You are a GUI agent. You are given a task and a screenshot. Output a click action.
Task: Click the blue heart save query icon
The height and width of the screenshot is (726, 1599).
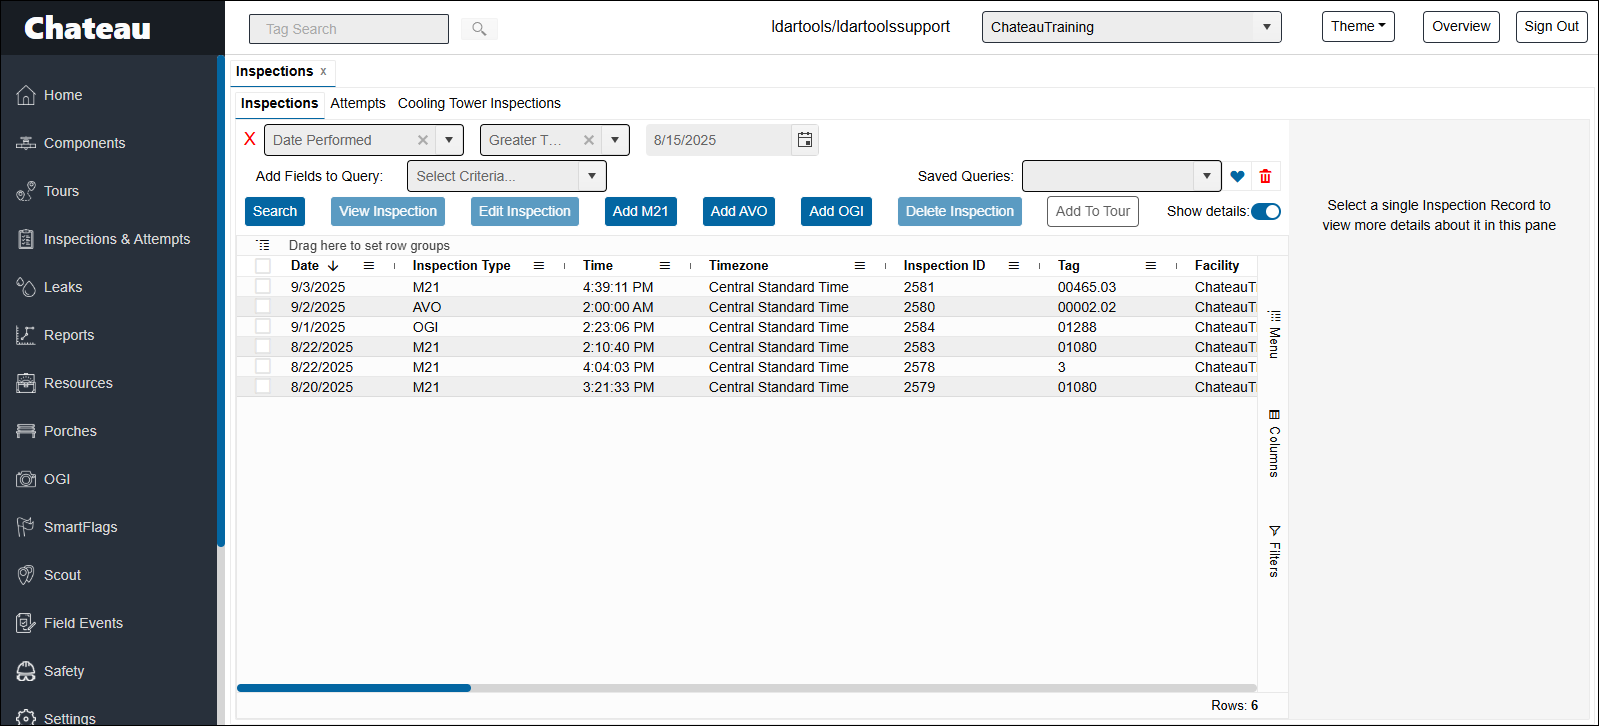[1237, 176]
